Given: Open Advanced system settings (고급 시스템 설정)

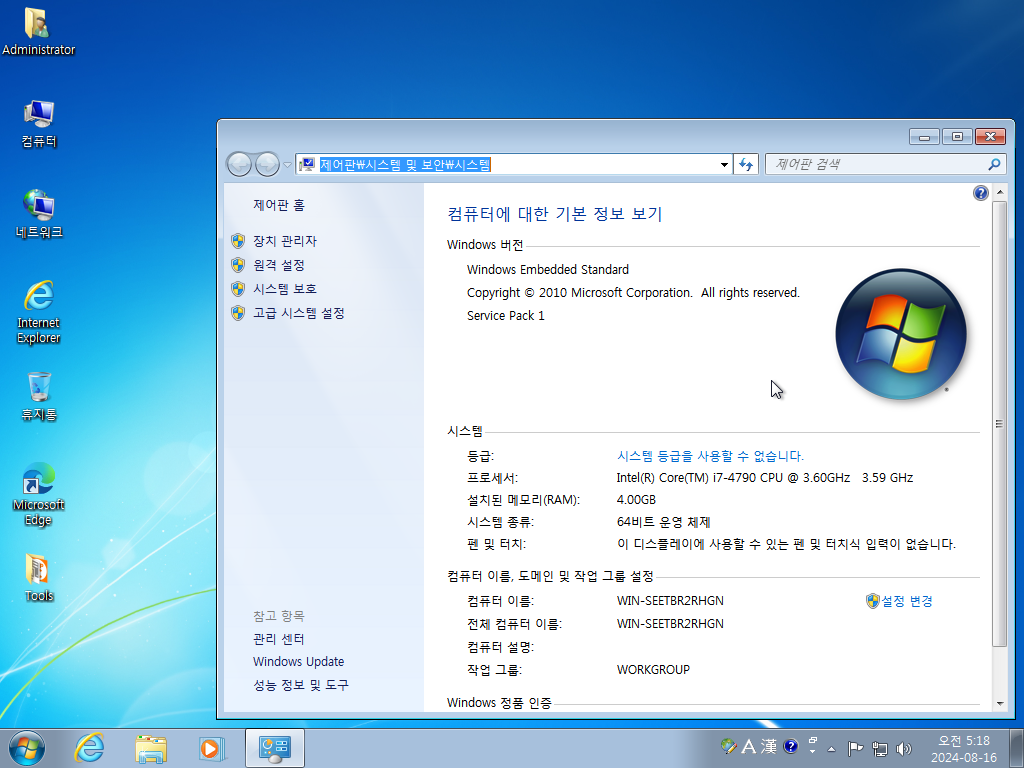Looking at the screenshot, I should [298, 313].
